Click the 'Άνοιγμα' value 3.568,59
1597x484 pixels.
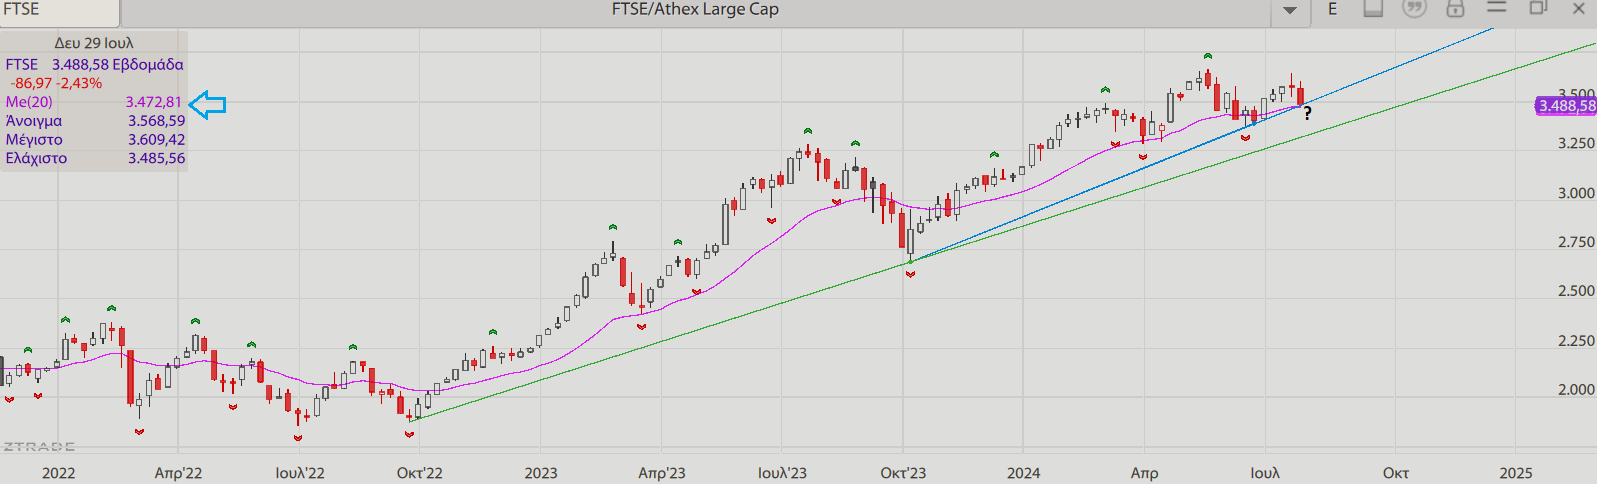coord(156,121)
